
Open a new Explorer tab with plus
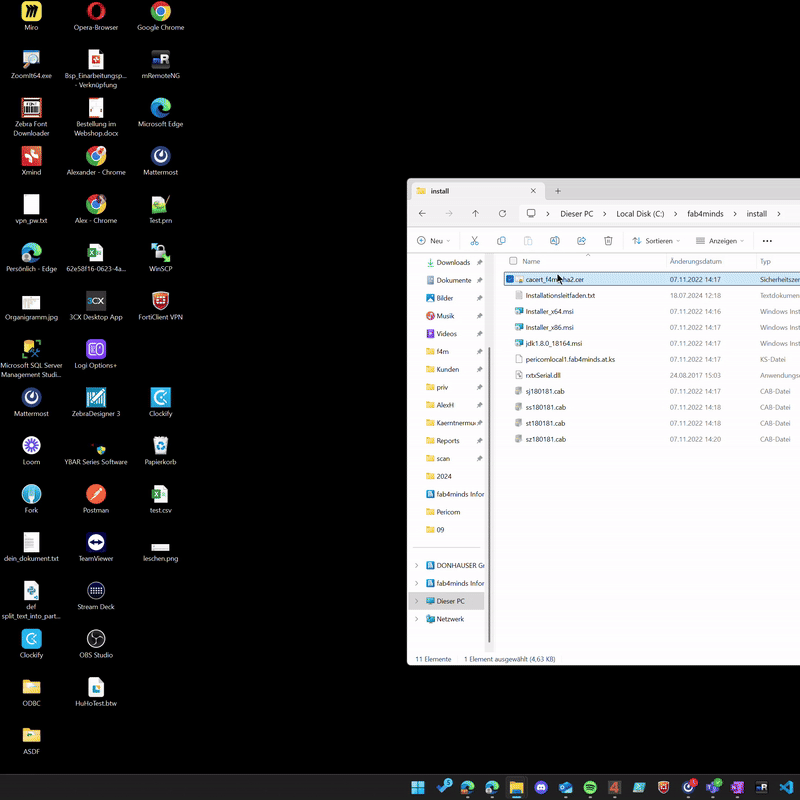coord(558,191)
